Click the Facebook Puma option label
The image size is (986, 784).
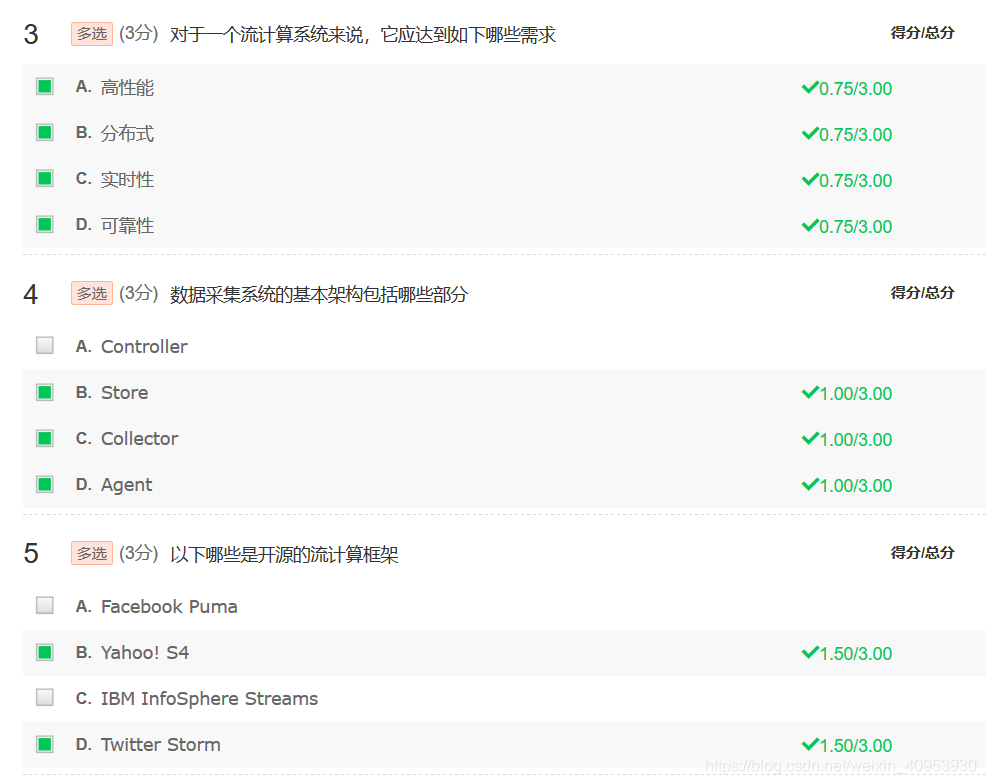coord(169,606)
